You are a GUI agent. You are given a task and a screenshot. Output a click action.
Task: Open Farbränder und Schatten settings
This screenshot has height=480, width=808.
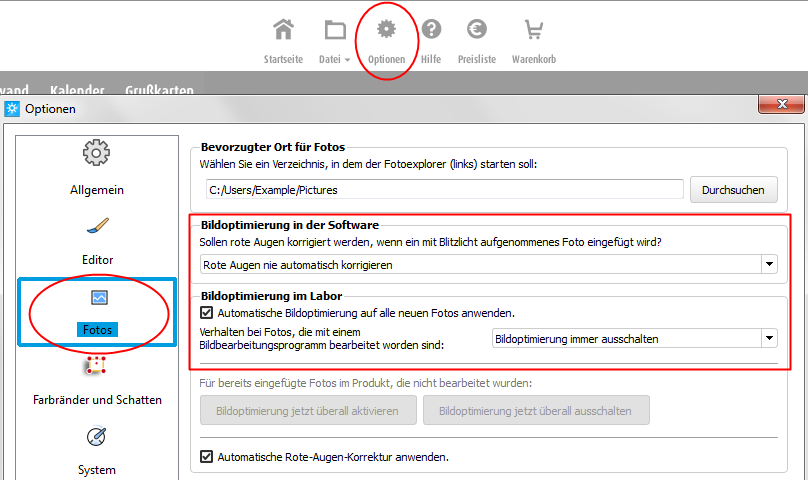point(97,381)
